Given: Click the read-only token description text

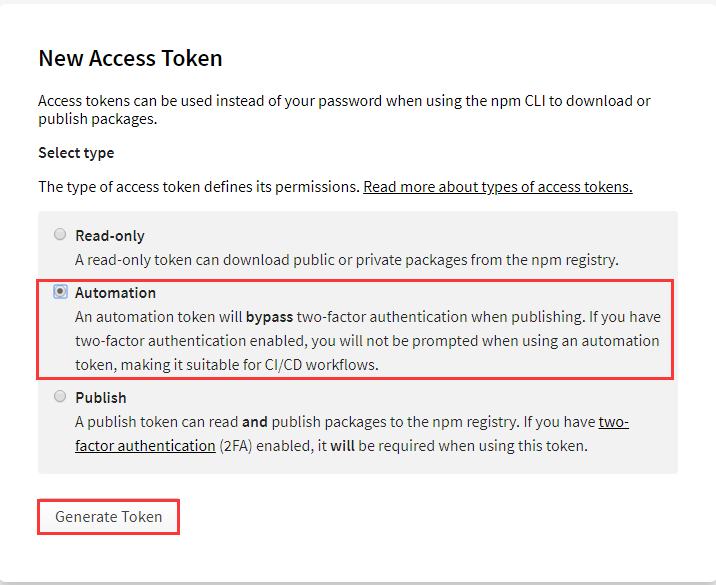Looking at the screenshot, I should pyautogui.click(x=347, y=260).
